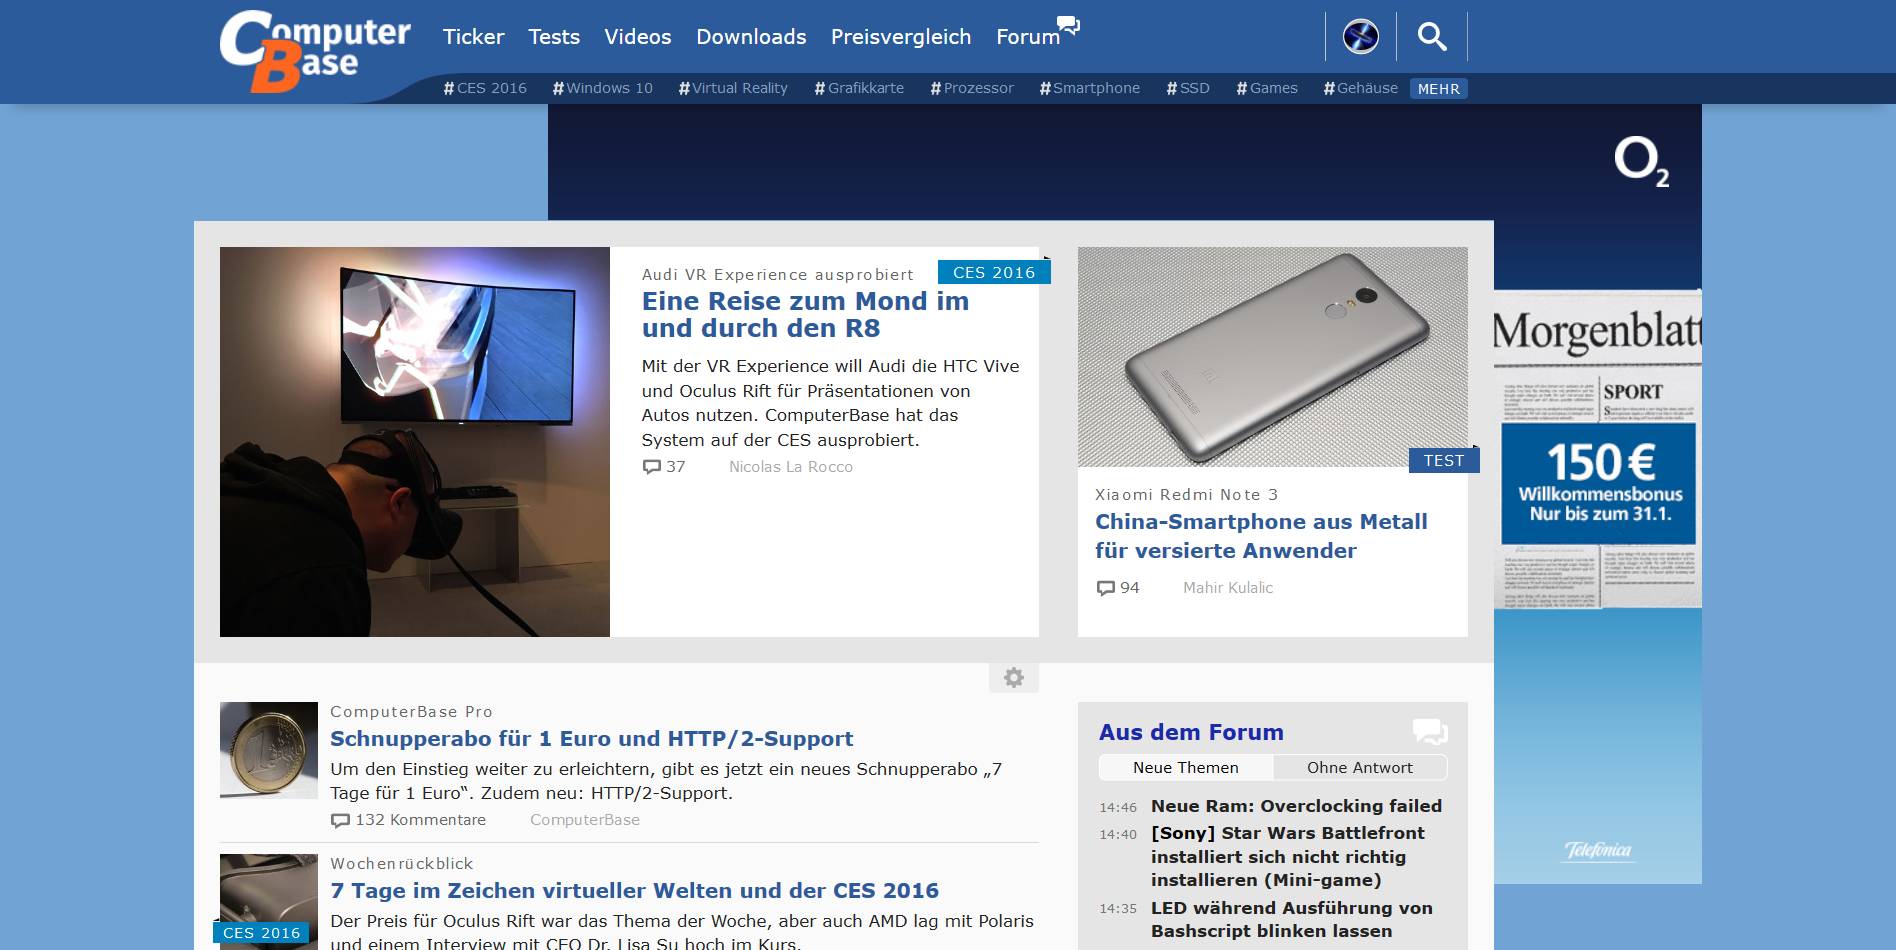Open article 'Eine Reise zum Mond im und durch den R8'

point(805,315)
